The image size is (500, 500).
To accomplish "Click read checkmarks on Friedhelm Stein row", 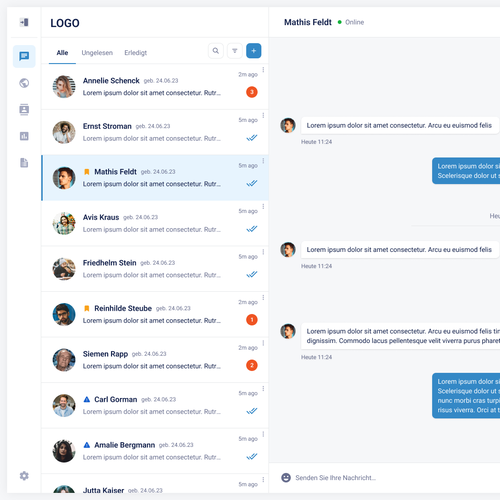I will (252, 274).
